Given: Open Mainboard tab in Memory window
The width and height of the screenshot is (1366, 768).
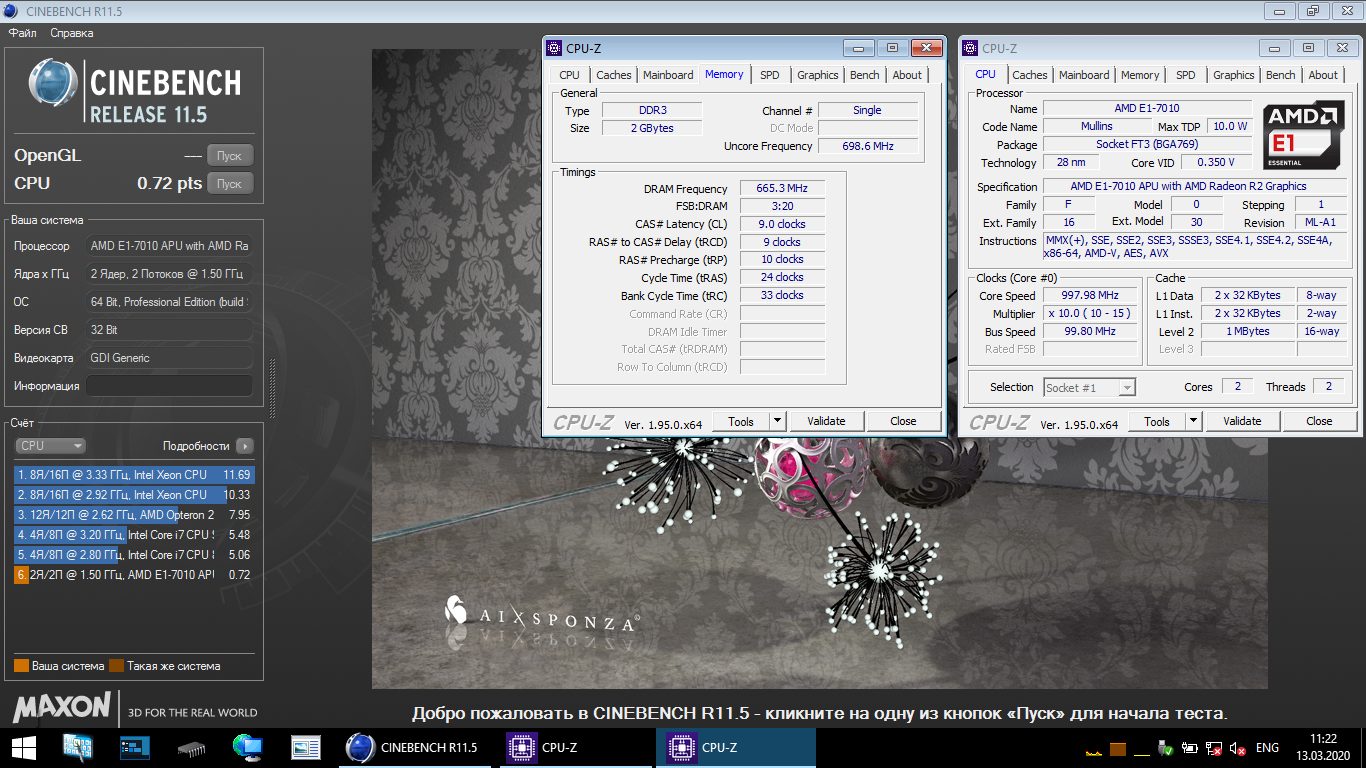Looking at the screenshot, I should point(668,75).
